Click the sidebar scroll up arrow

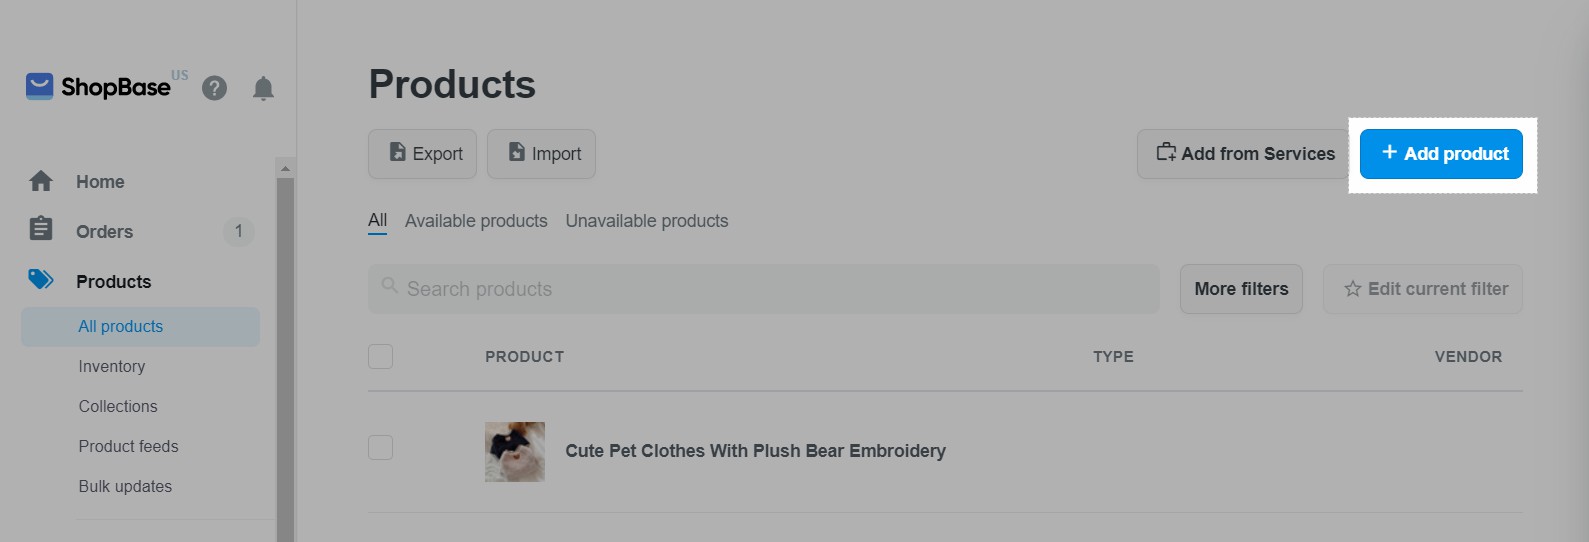tap(285, 168)
